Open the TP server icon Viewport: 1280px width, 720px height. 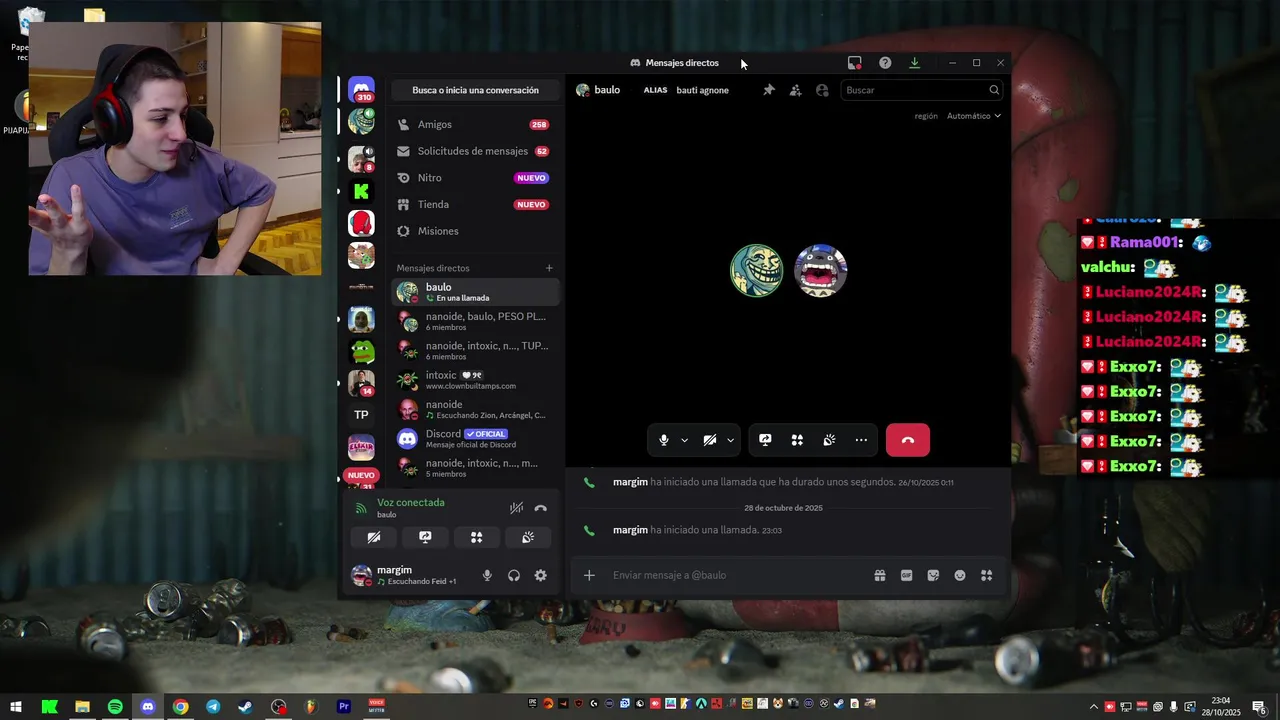pos(361,415)
